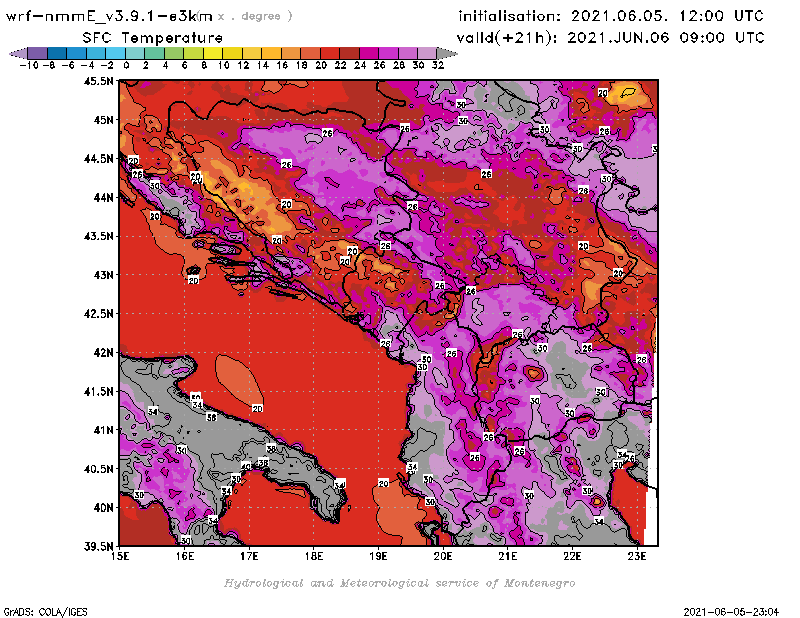Viewport: 800px width, 618px height.
Task: Click the '42N' latitude label
Action: pos(104,353)
